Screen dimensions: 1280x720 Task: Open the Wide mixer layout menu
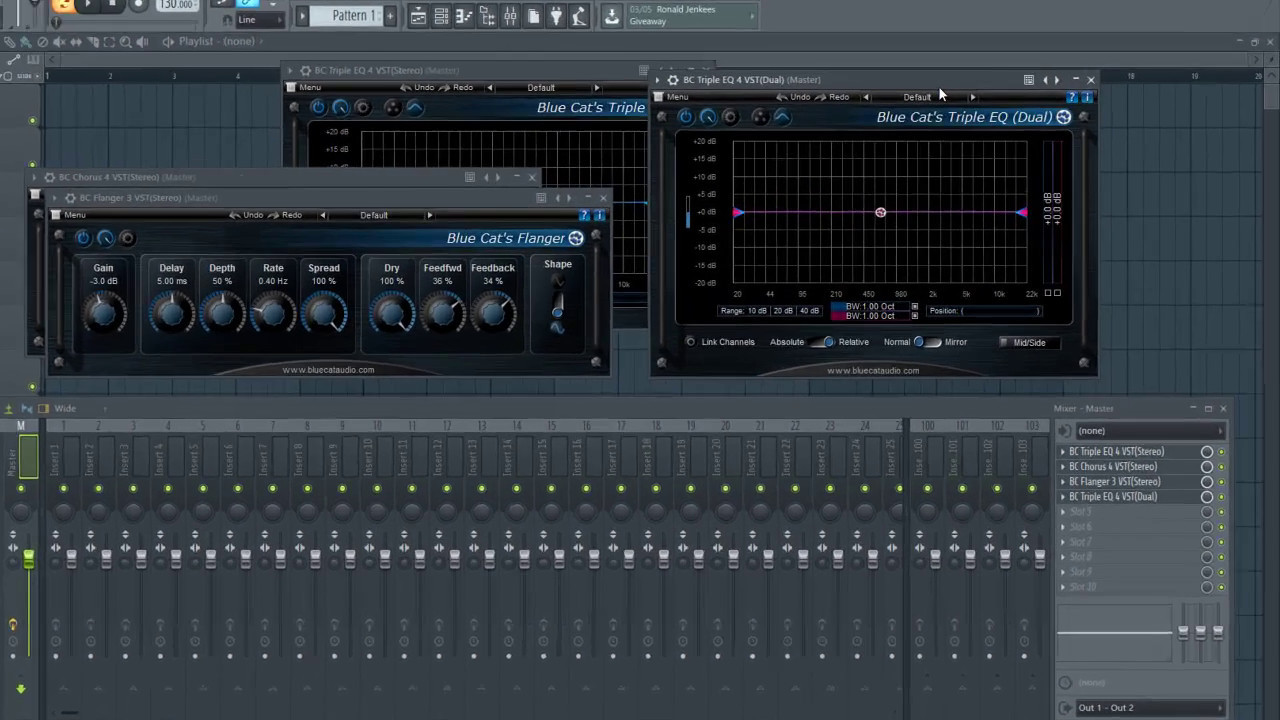pyautogui.click(x=65, y=408)
